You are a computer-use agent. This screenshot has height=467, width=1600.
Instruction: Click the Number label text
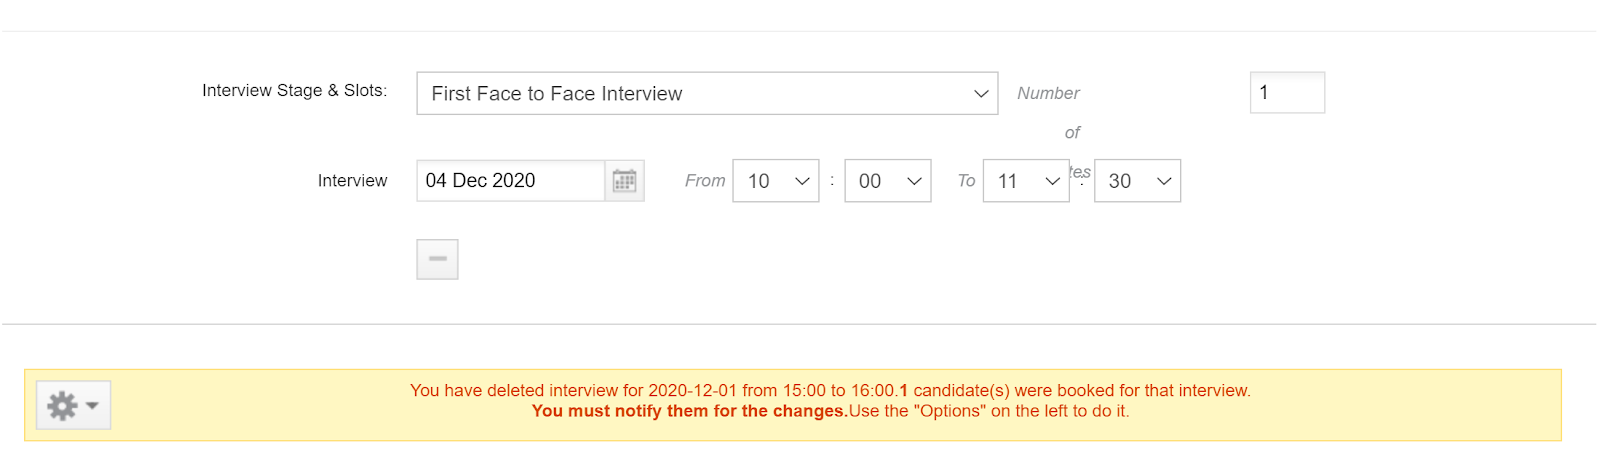coord(1048,93)
